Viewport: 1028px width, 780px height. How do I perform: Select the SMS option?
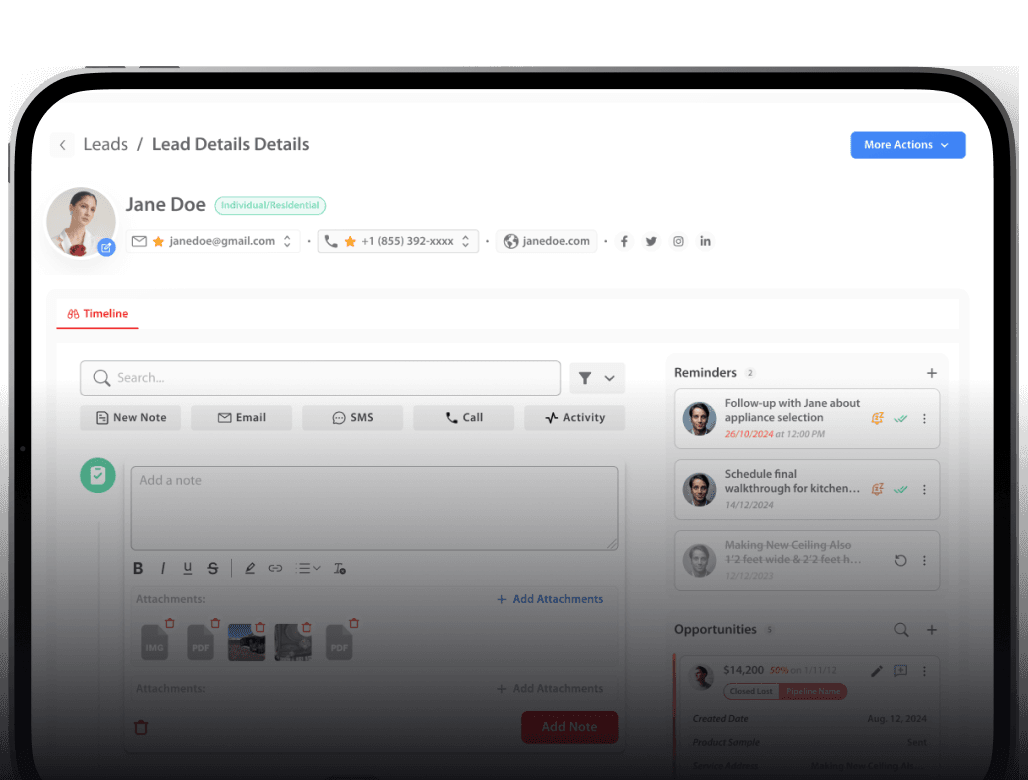point(352,418)
